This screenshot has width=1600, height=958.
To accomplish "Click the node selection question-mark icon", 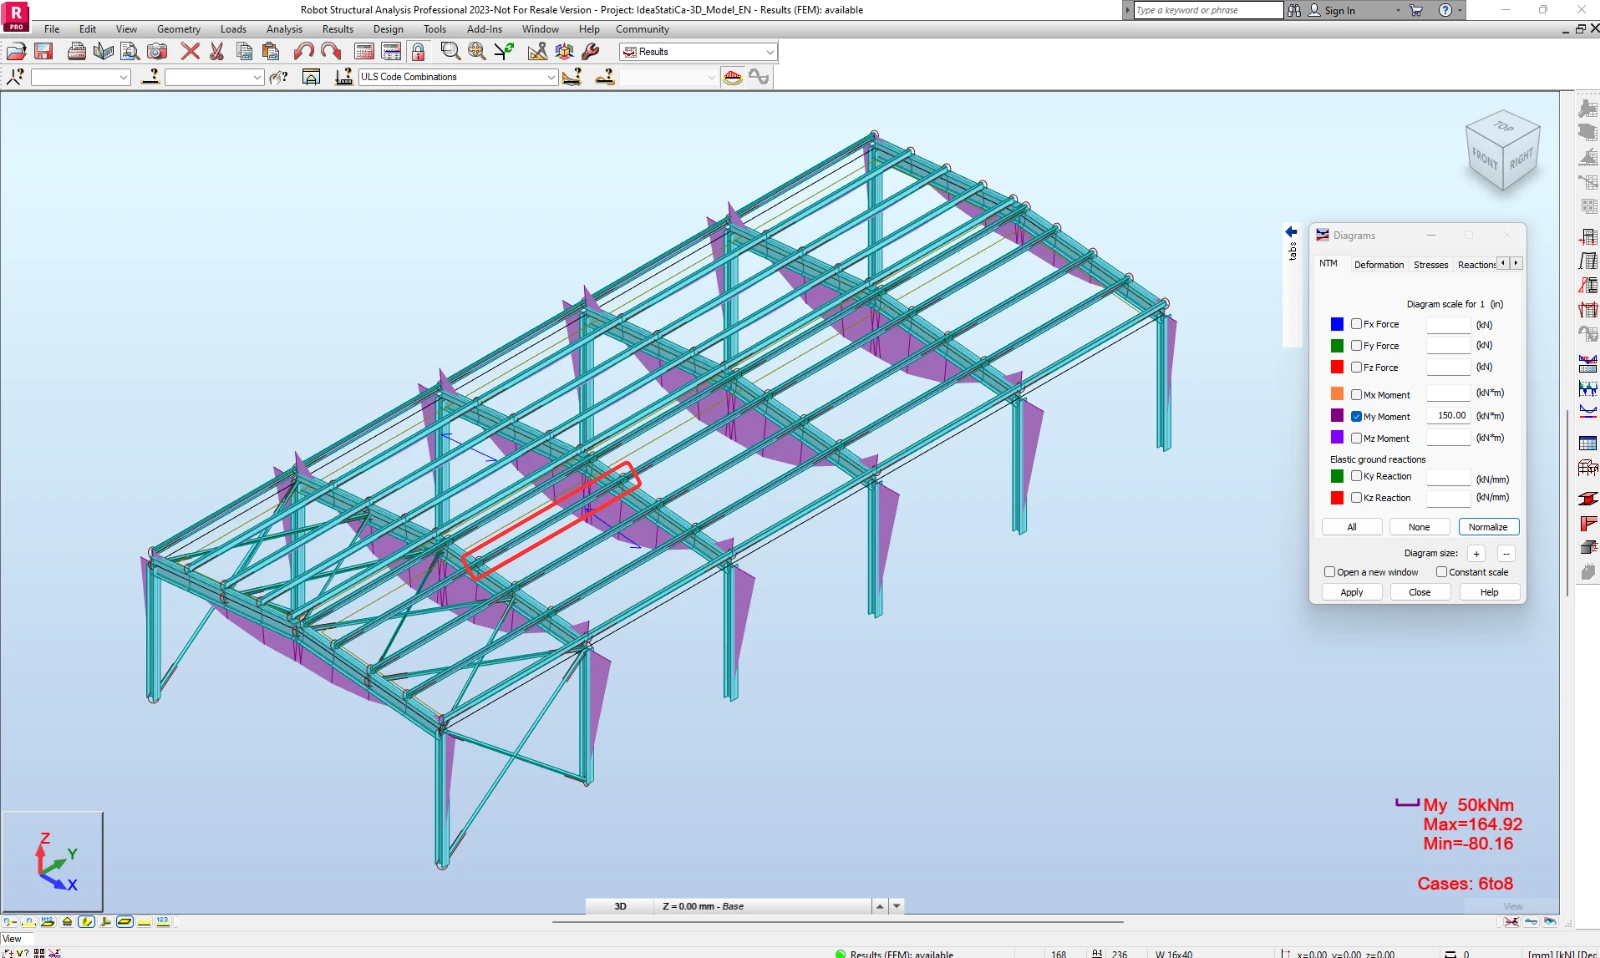I will pyautogui.click(x=16, y=77).
